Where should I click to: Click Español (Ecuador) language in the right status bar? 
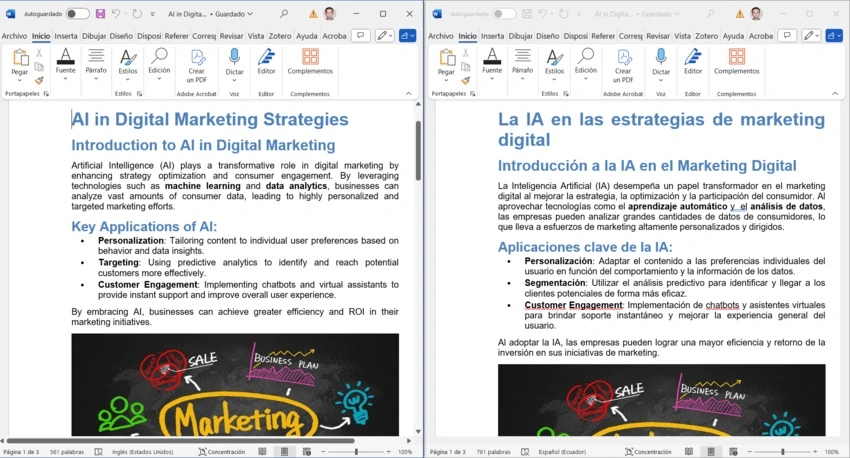click(x=562, y=451)
